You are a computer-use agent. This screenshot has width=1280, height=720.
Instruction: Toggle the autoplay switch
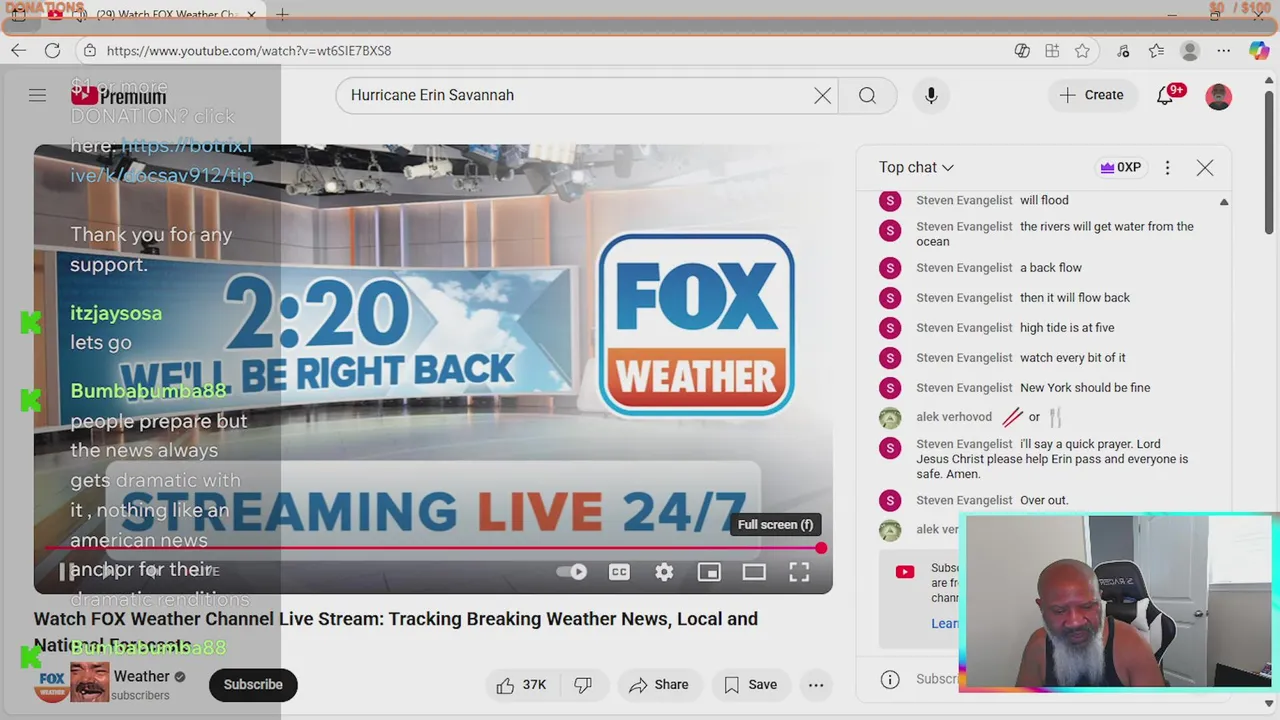pyautogui.click(x=571, y=572)
